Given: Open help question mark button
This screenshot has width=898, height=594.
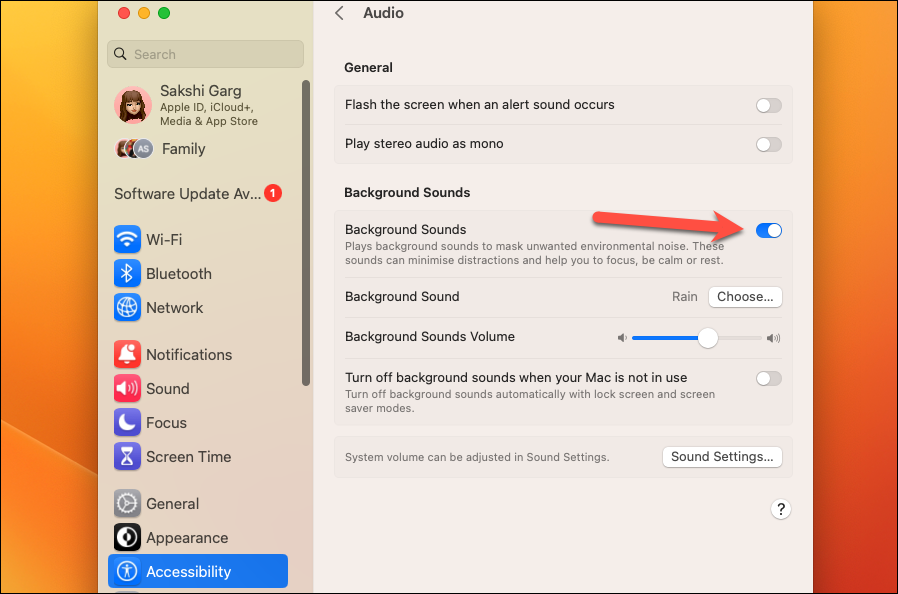Looking at the screenshot, I should [781, 509].
